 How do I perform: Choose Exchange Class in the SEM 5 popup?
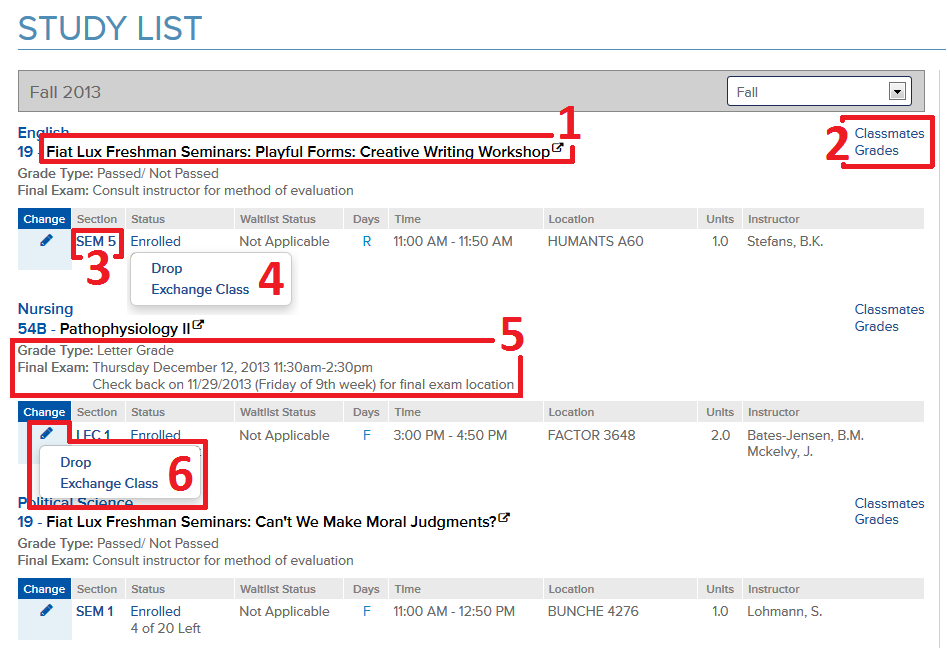tap(200, 289)
